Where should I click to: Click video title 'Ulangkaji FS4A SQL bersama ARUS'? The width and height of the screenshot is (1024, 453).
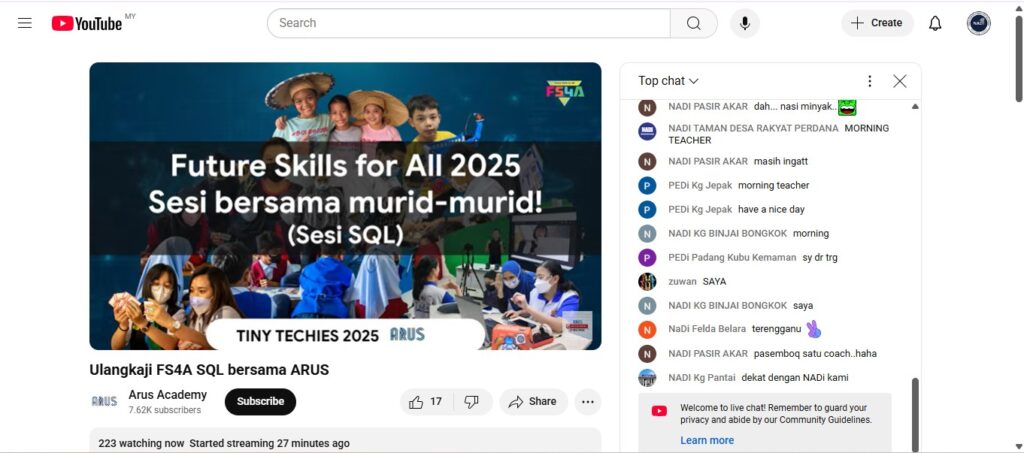[x=209, y=370]
